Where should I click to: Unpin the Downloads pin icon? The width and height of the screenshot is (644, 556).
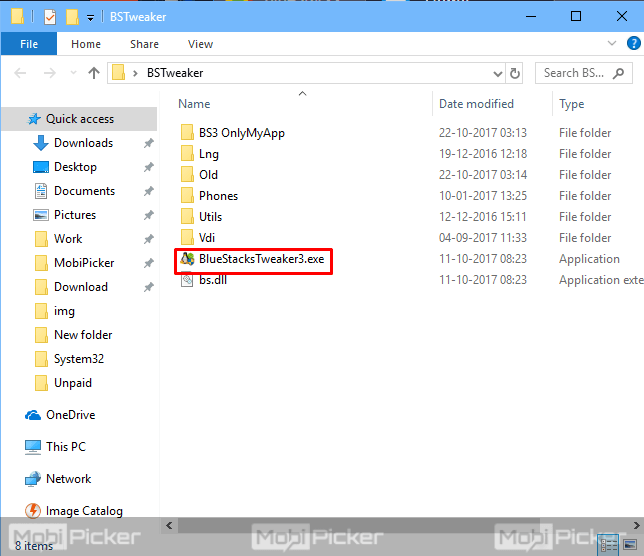[x=149, y=143]
